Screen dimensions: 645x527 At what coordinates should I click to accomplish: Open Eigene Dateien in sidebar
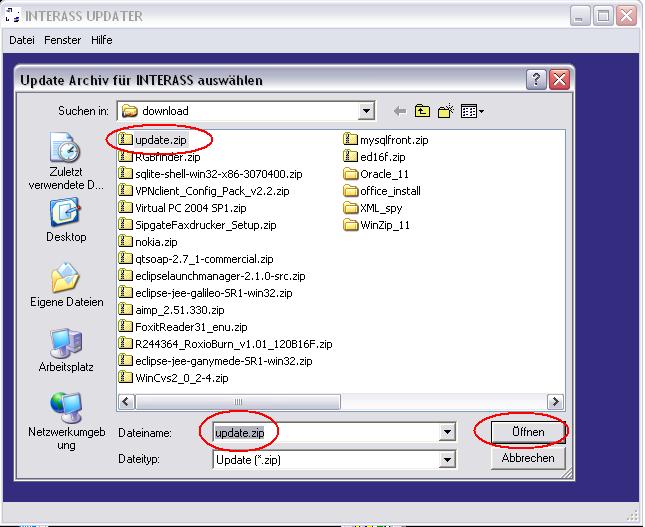[x=66, y=285]
